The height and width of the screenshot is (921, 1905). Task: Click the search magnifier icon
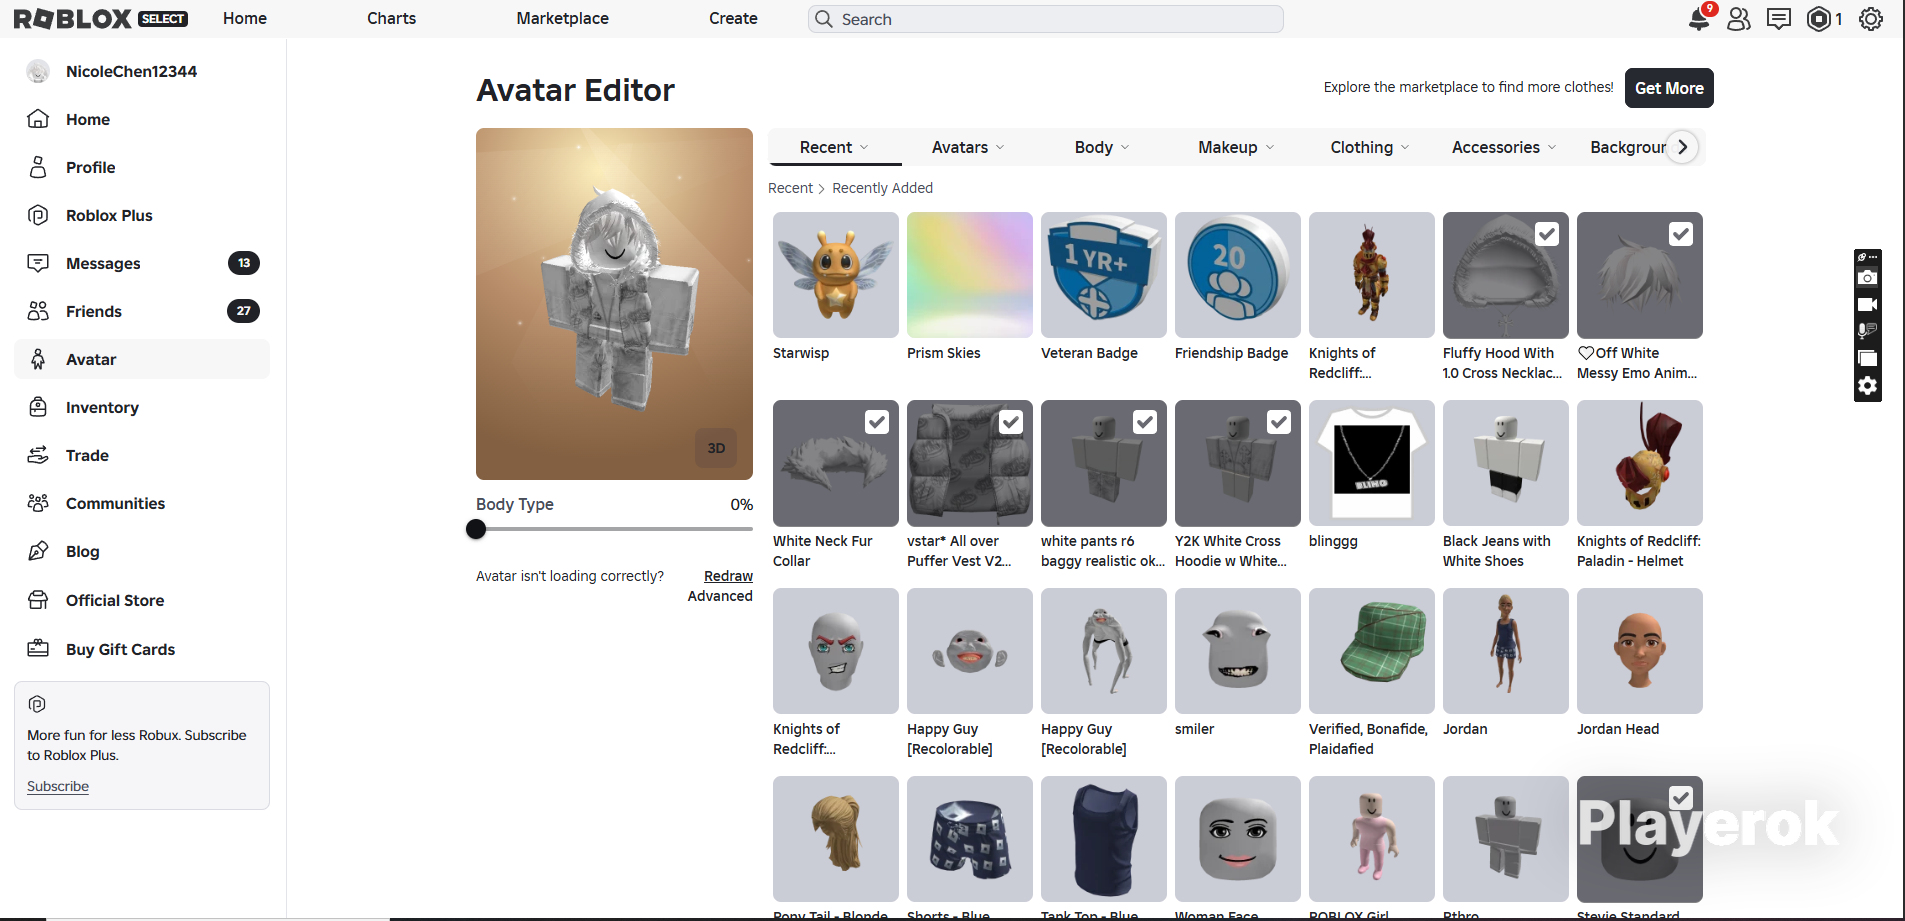click(x=824, y=19)
